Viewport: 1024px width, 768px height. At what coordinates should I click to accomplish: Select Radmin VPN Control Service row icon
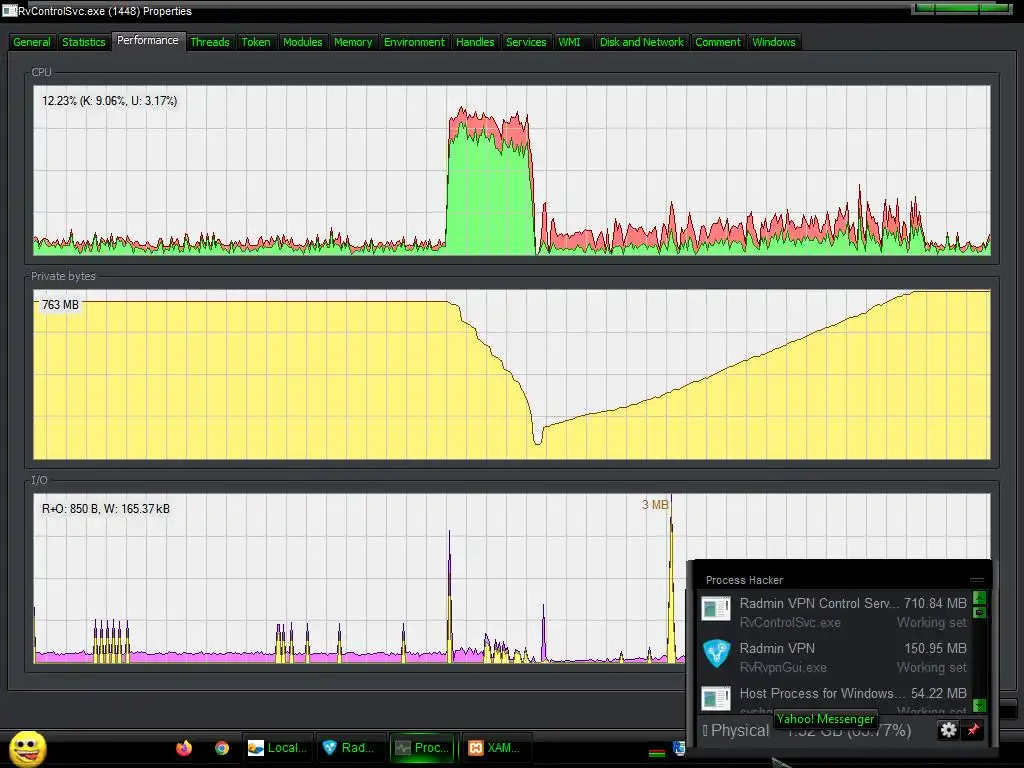point(716,609)
